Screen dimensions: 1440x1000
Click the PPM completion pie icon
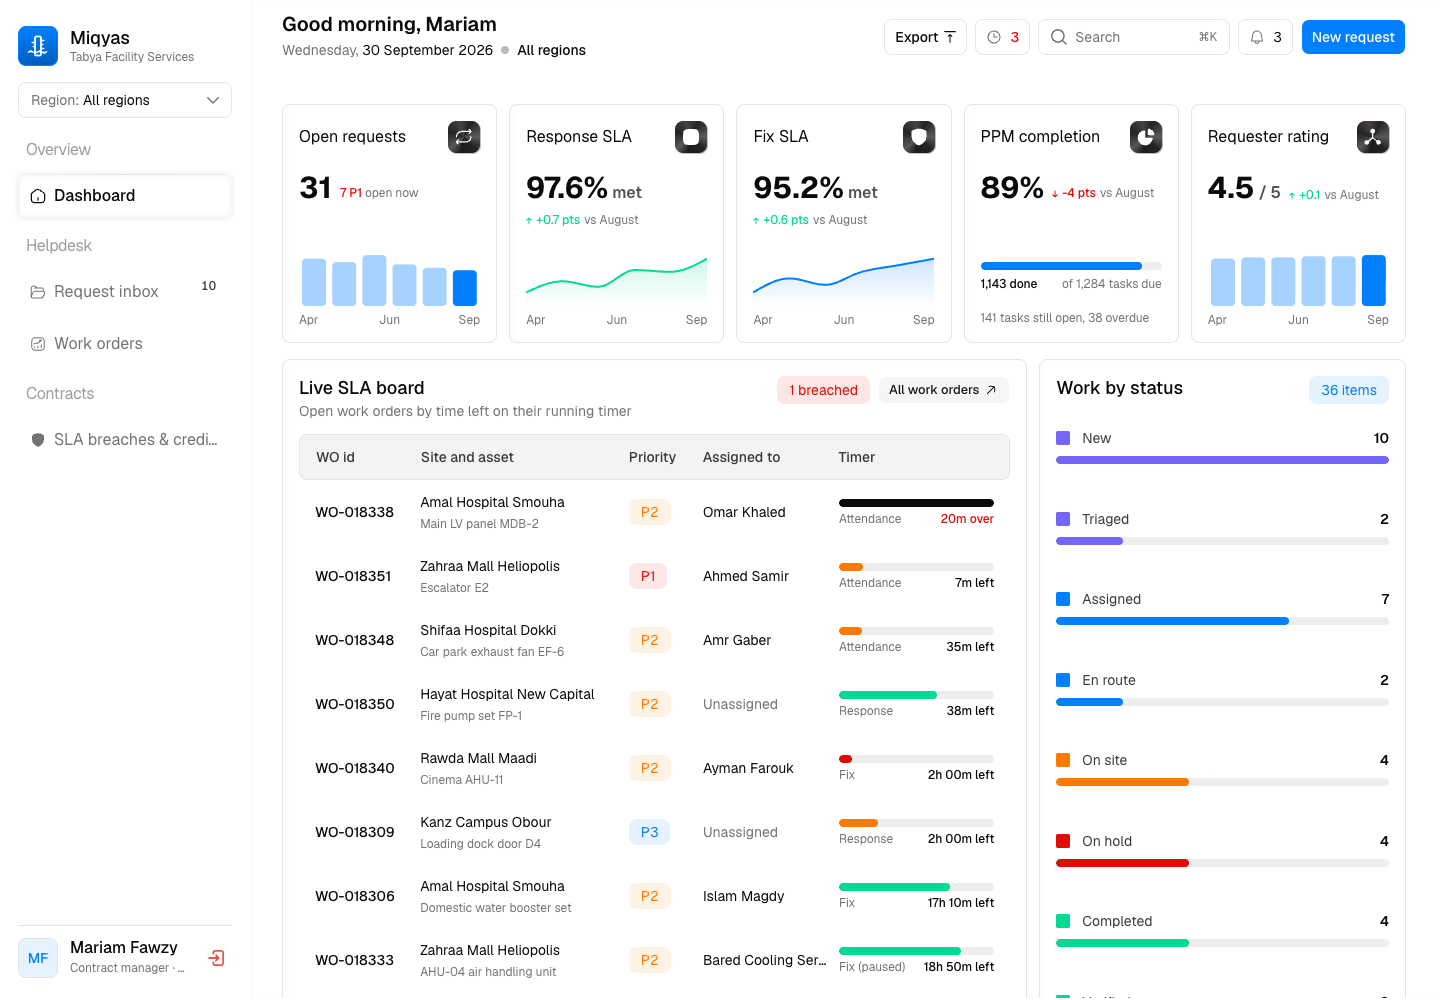(x=1146, y=137)
